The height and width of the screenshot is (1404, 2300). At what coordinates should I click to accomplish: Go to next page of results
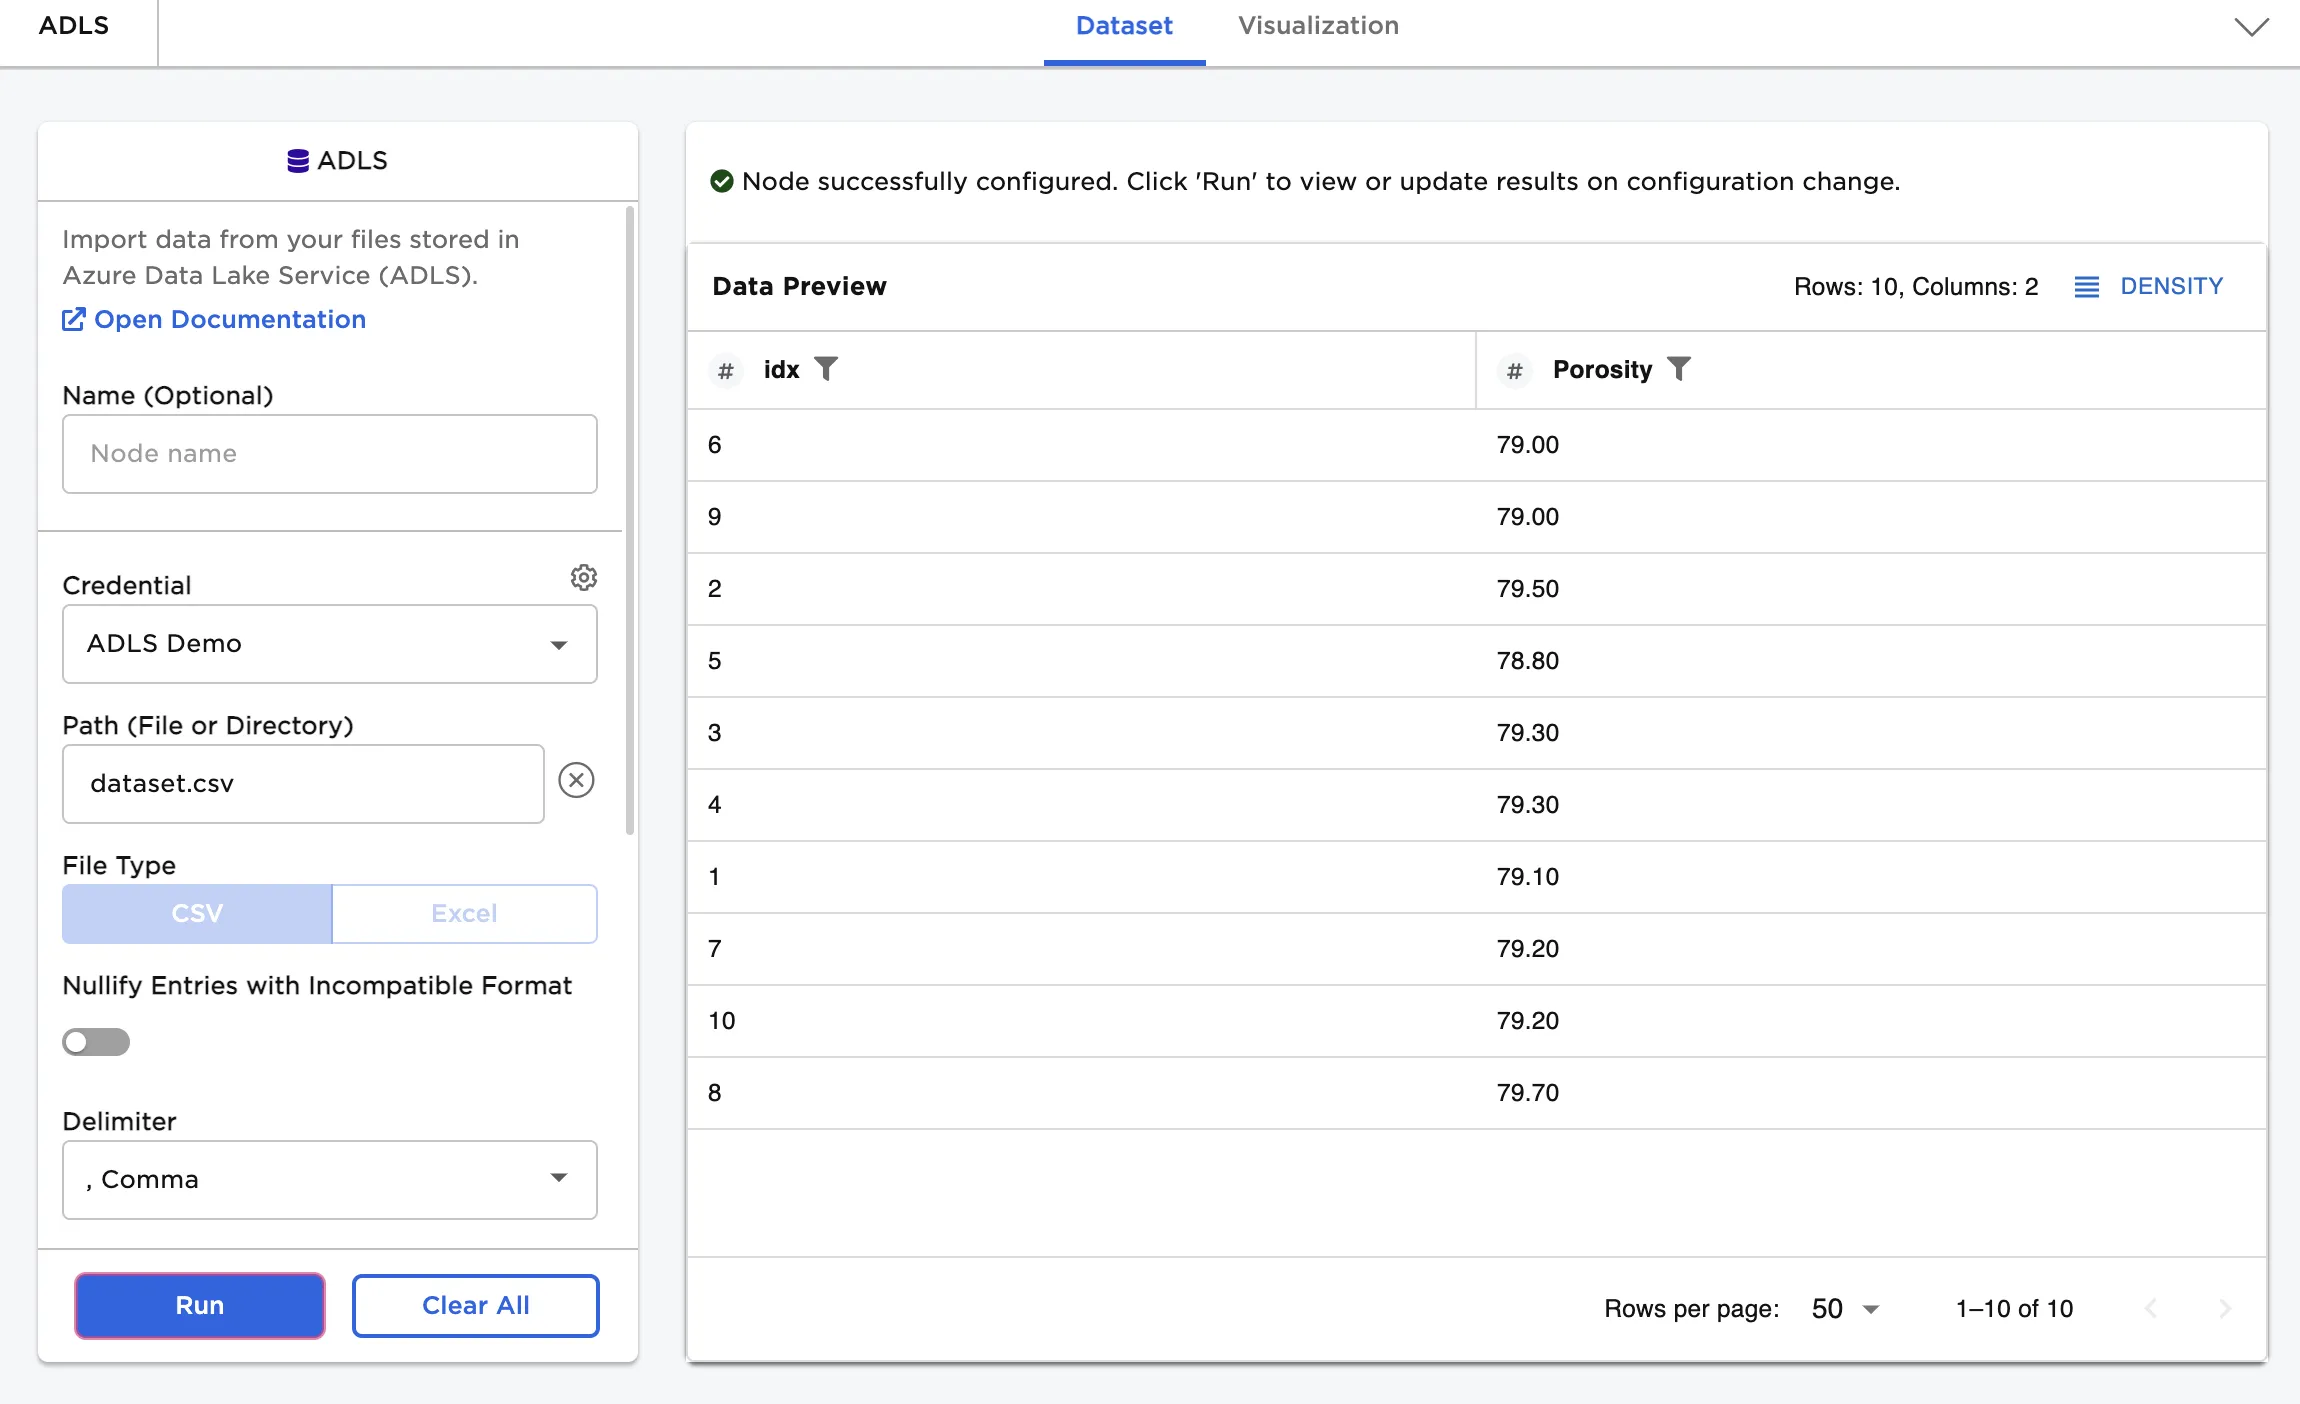(2224, 1308)
